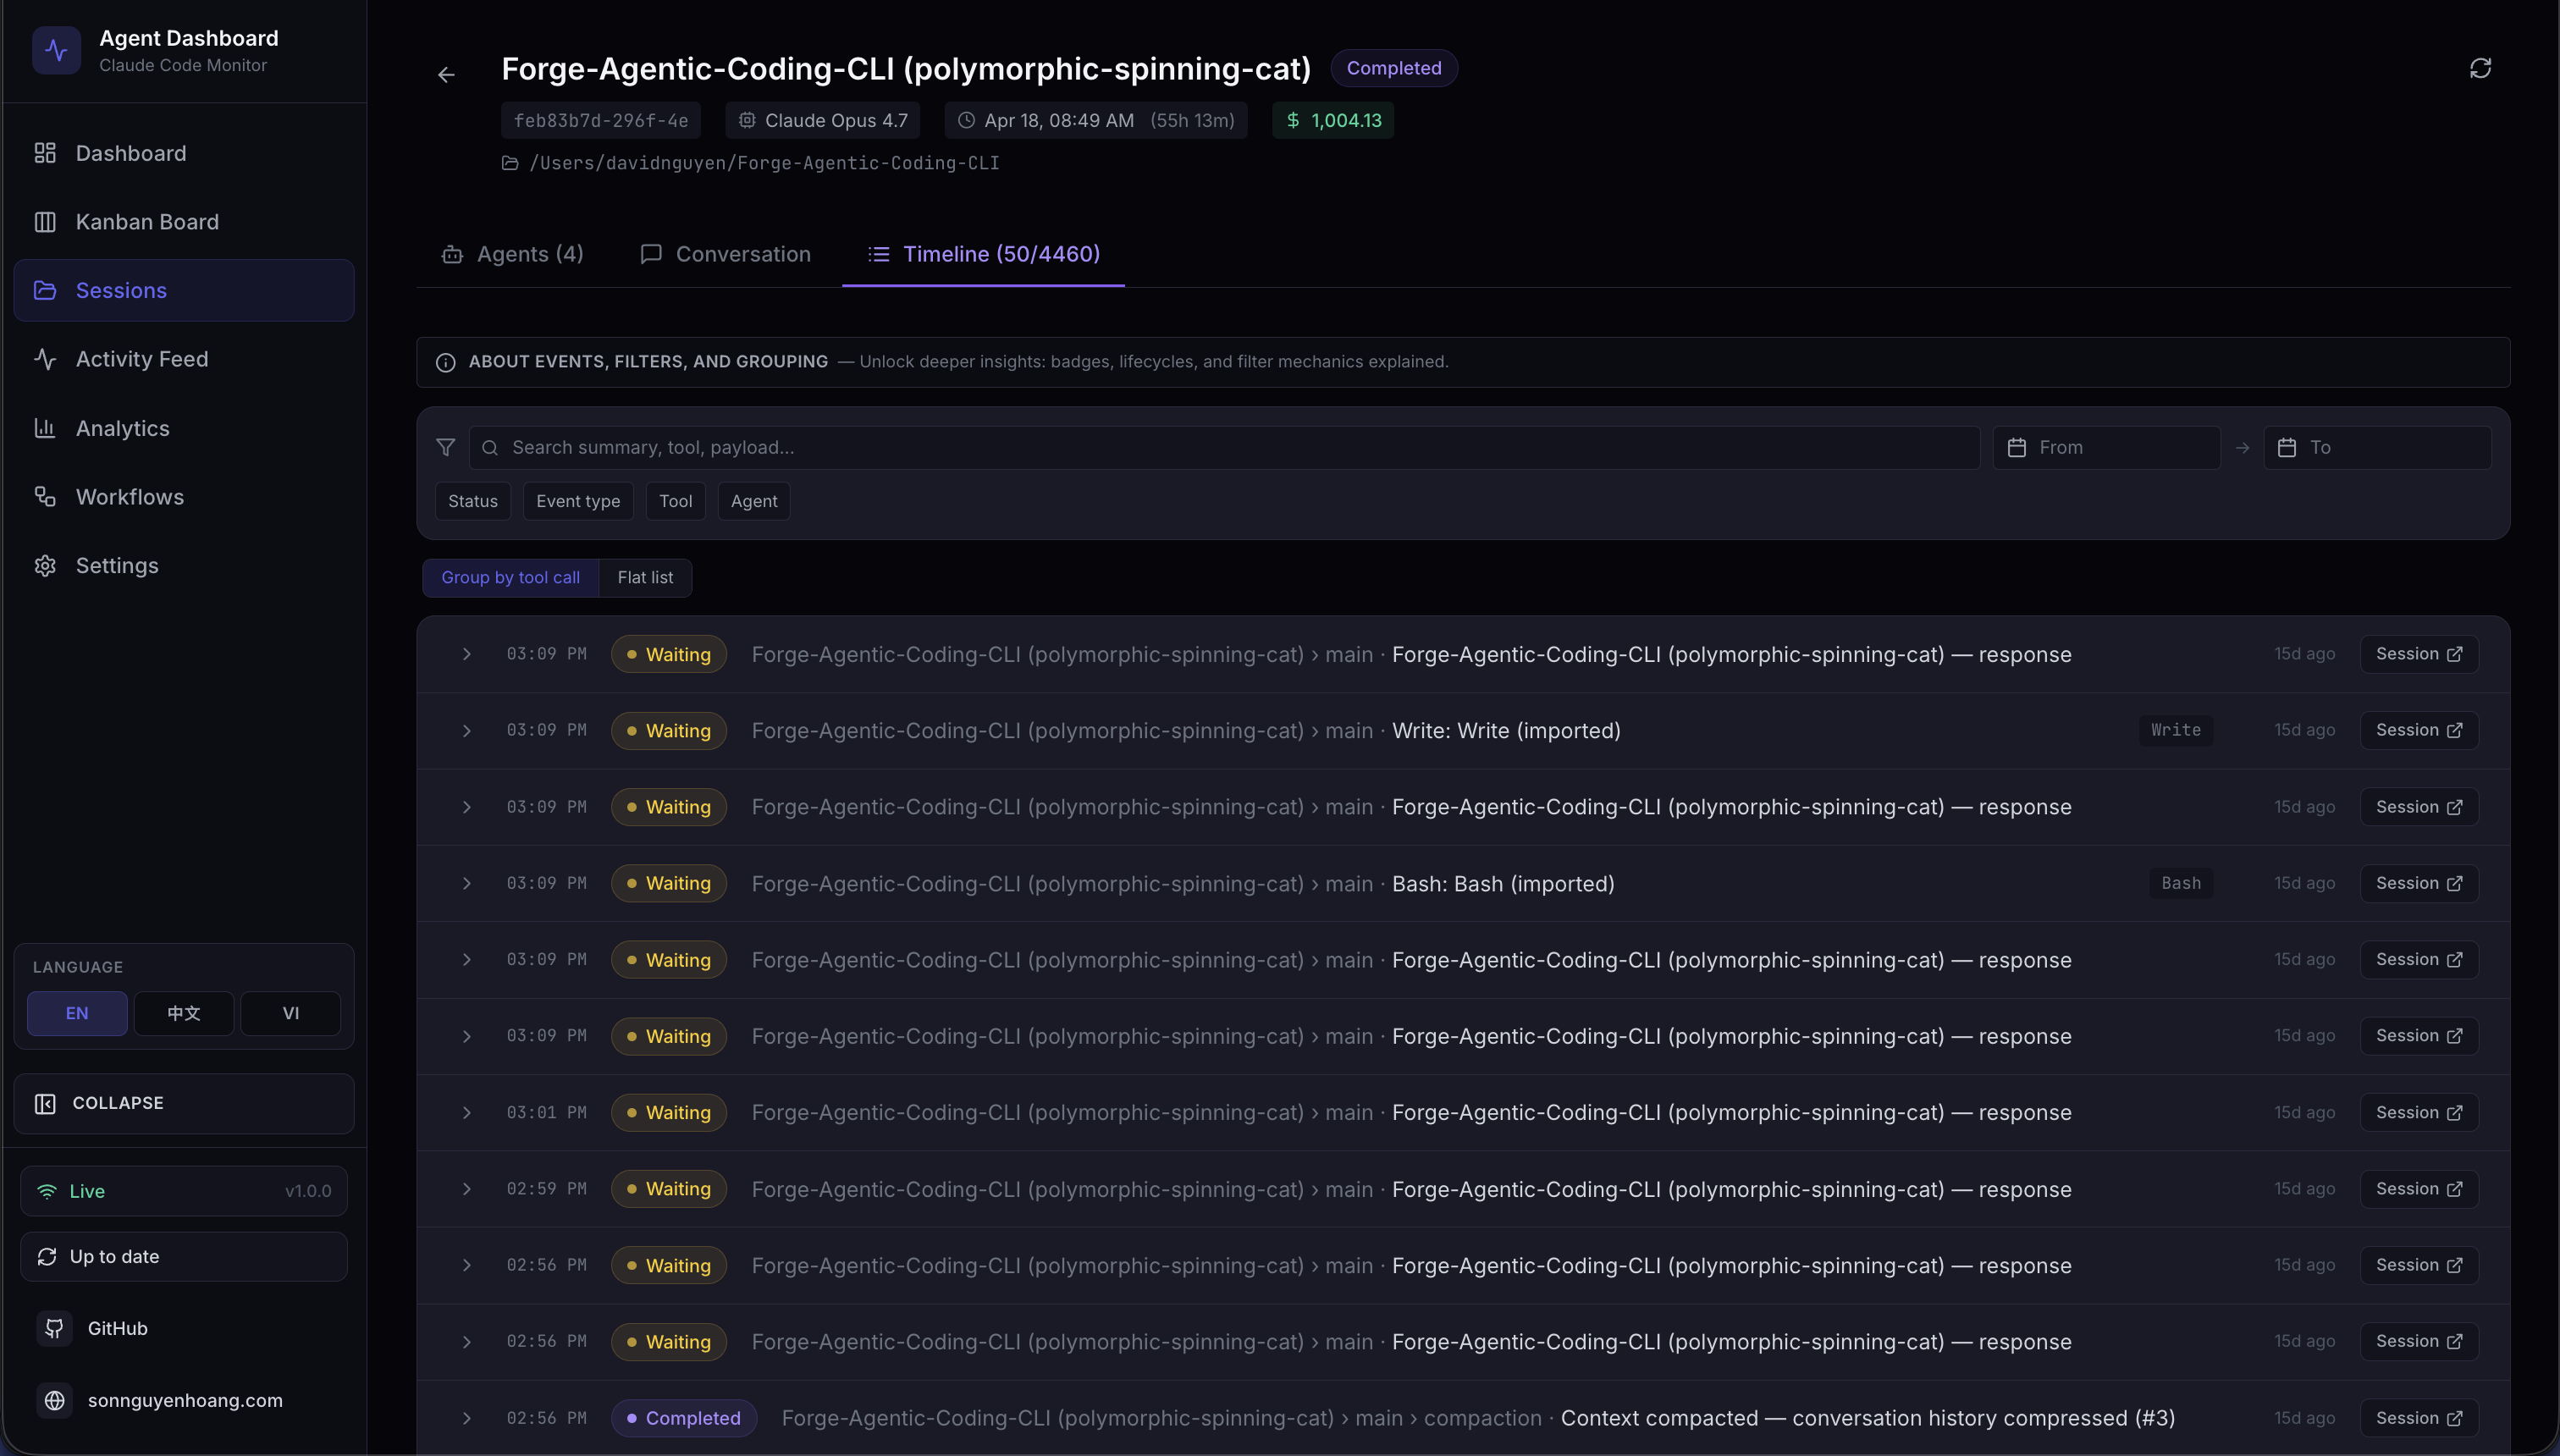Click the Agent Dashboard pulse logo icon
2560x1456 pixels.
click(x=56, y=50)
